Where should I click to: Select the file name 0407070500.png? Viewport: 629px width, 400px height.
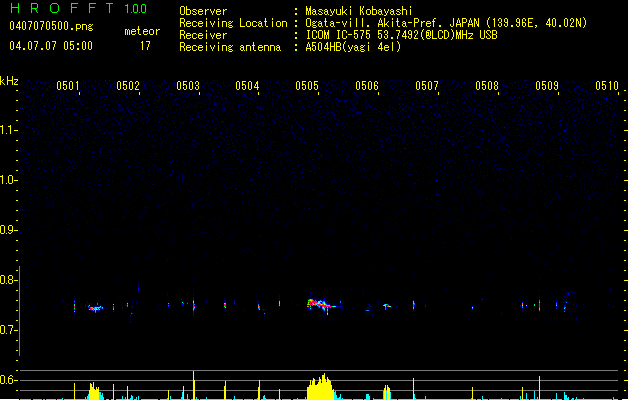(x=51, y=26)
